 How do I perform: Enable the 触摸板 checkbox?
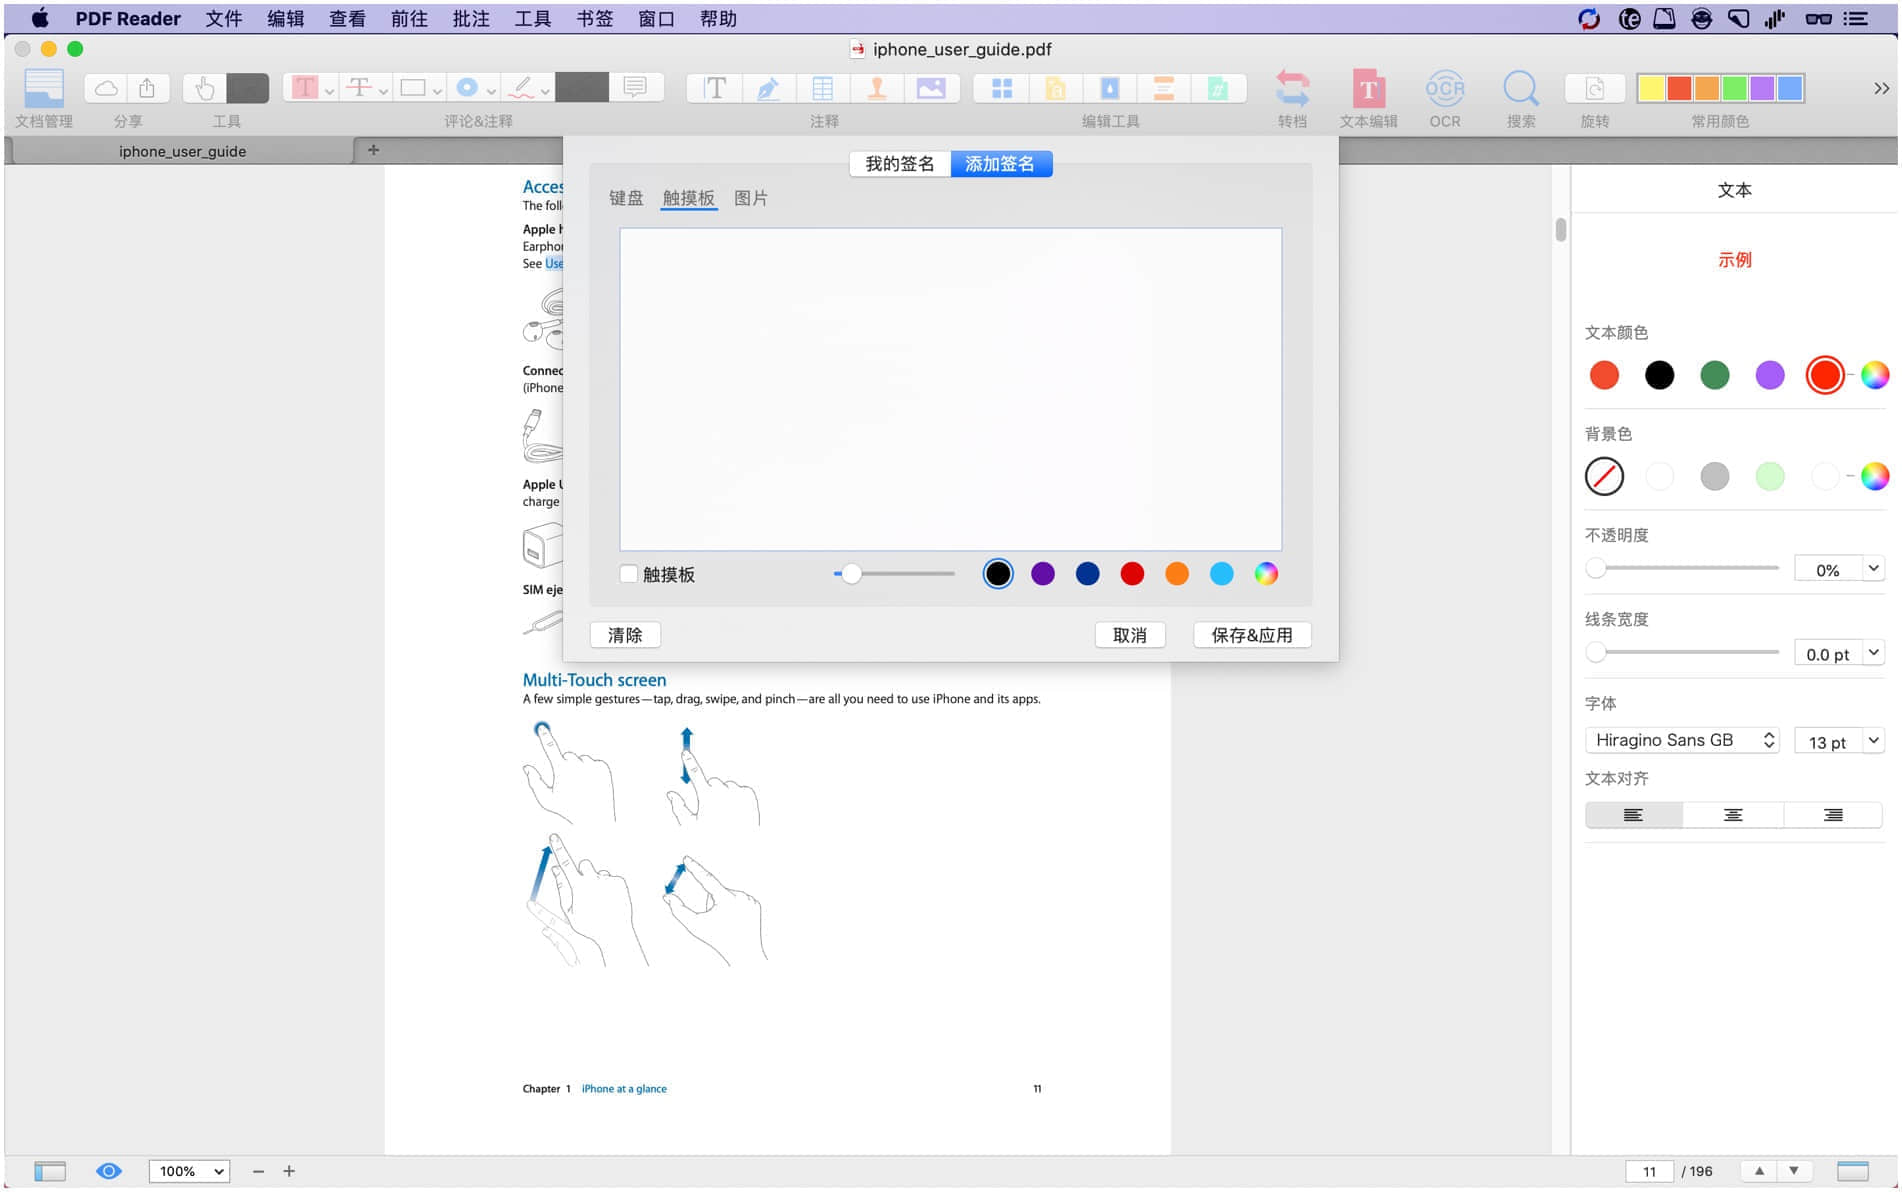629,574
